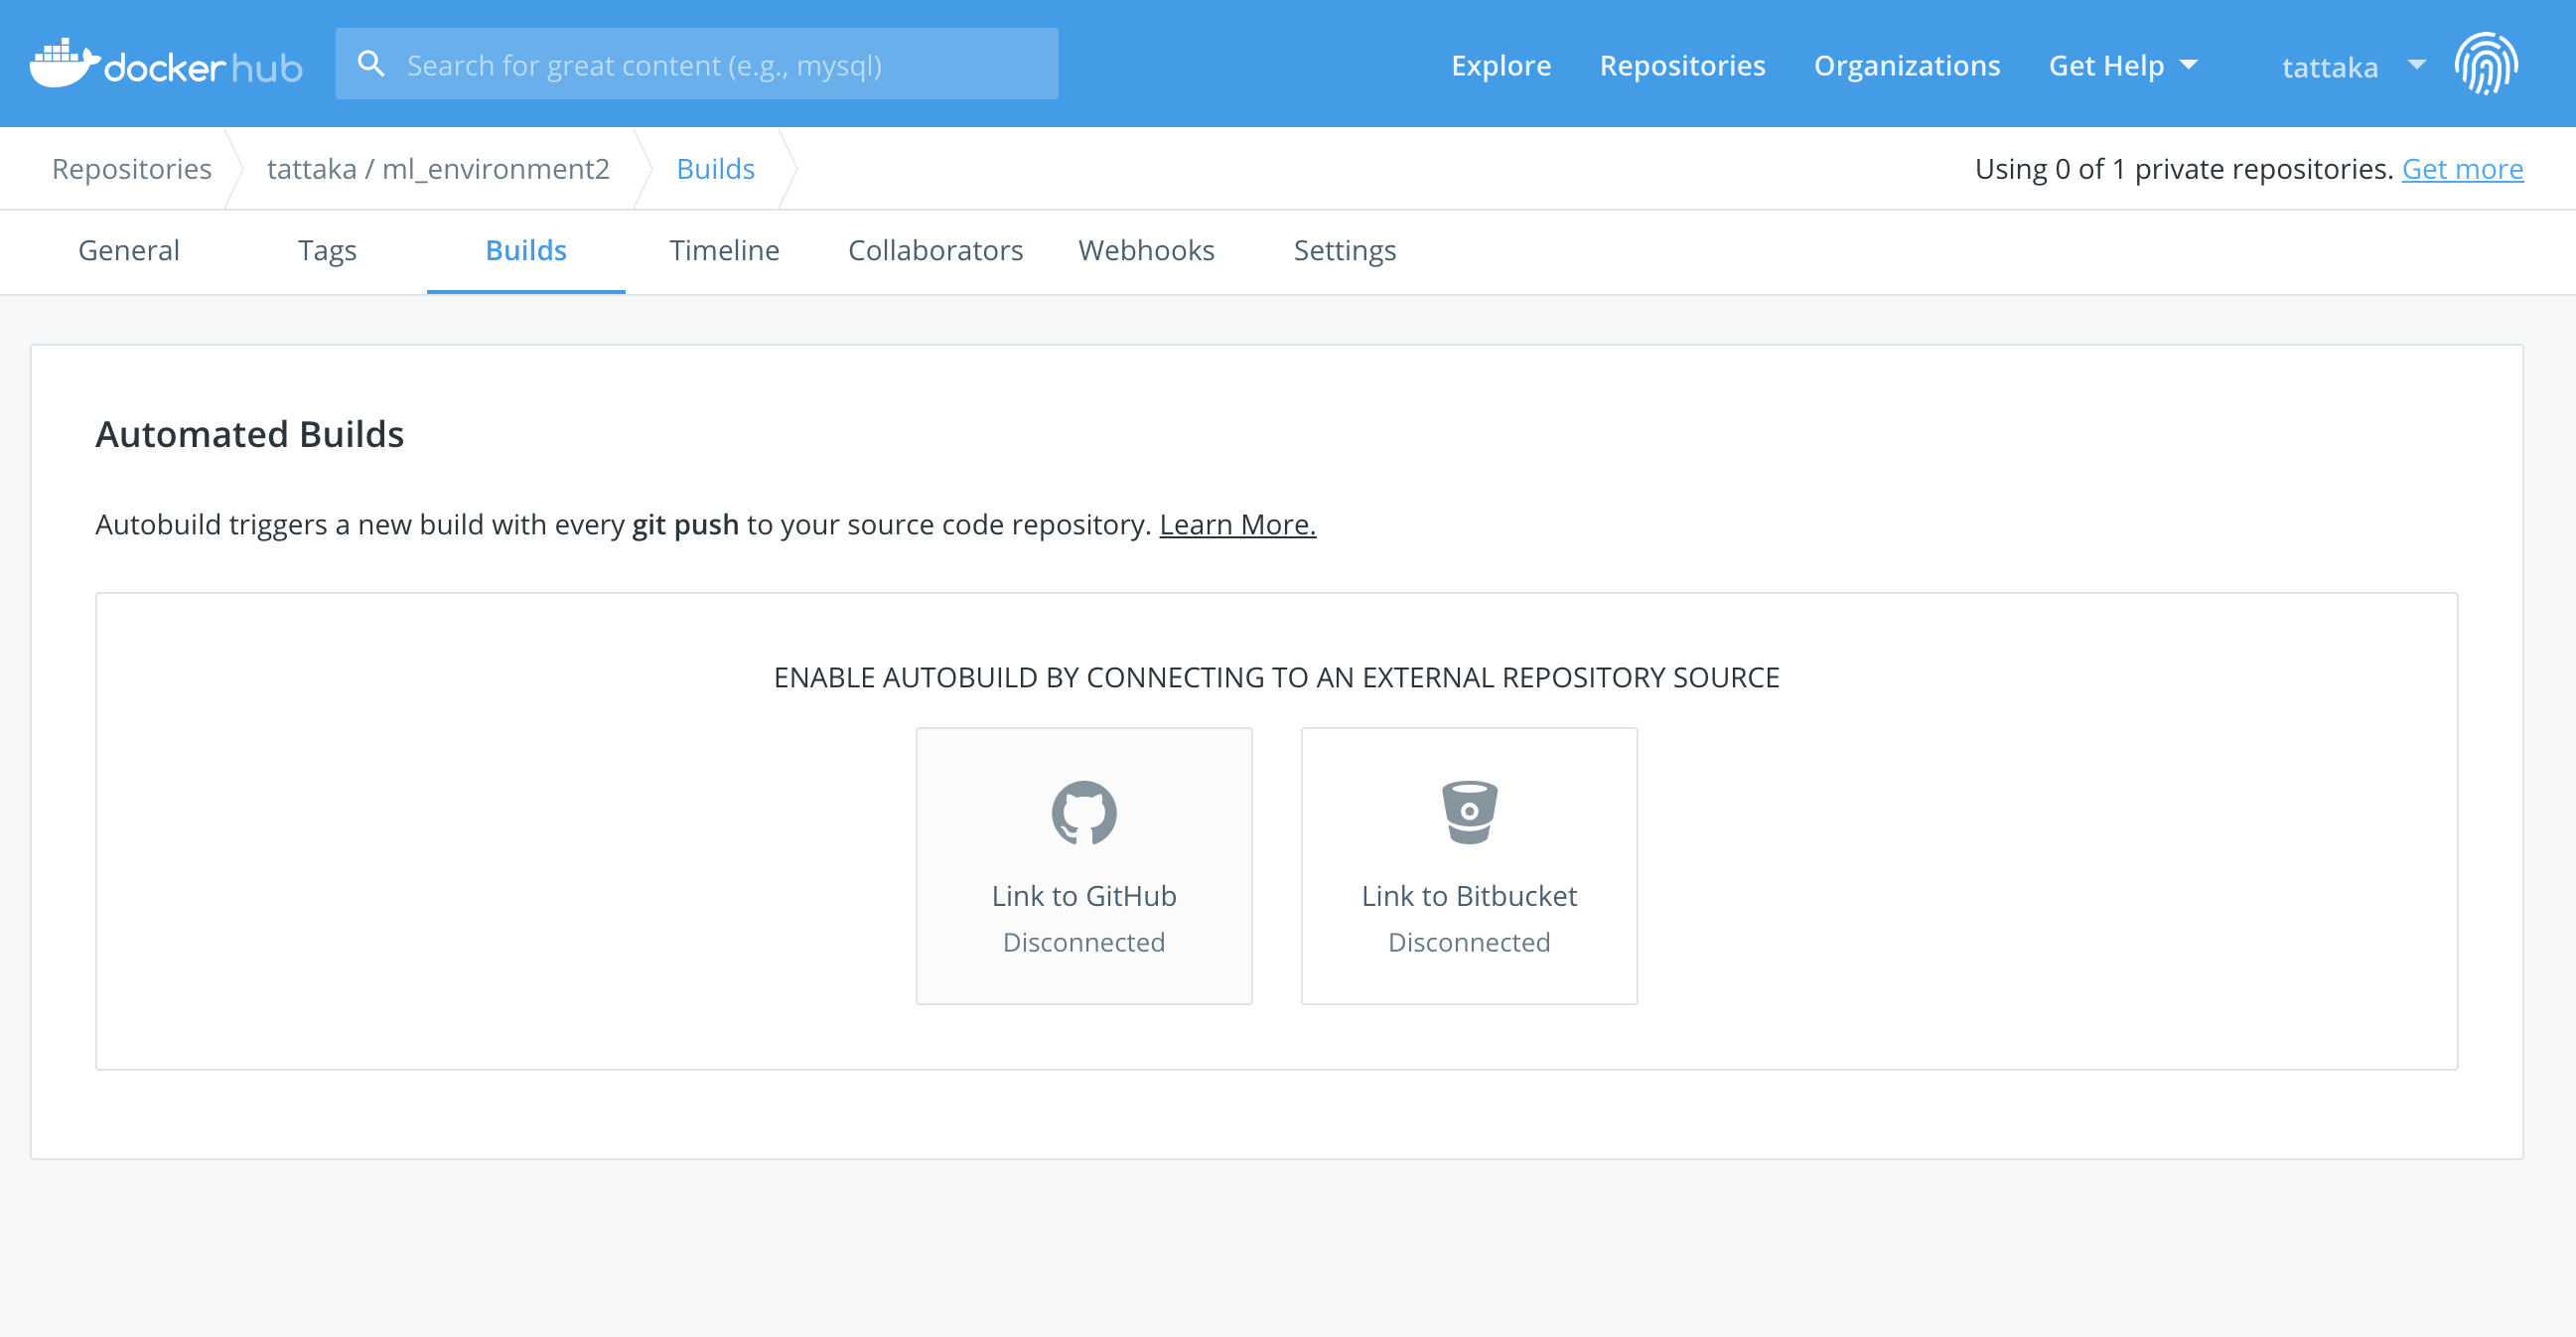Open the Learn More link
This screenshot has height=1337, width=2576.
coord(1237,524)
